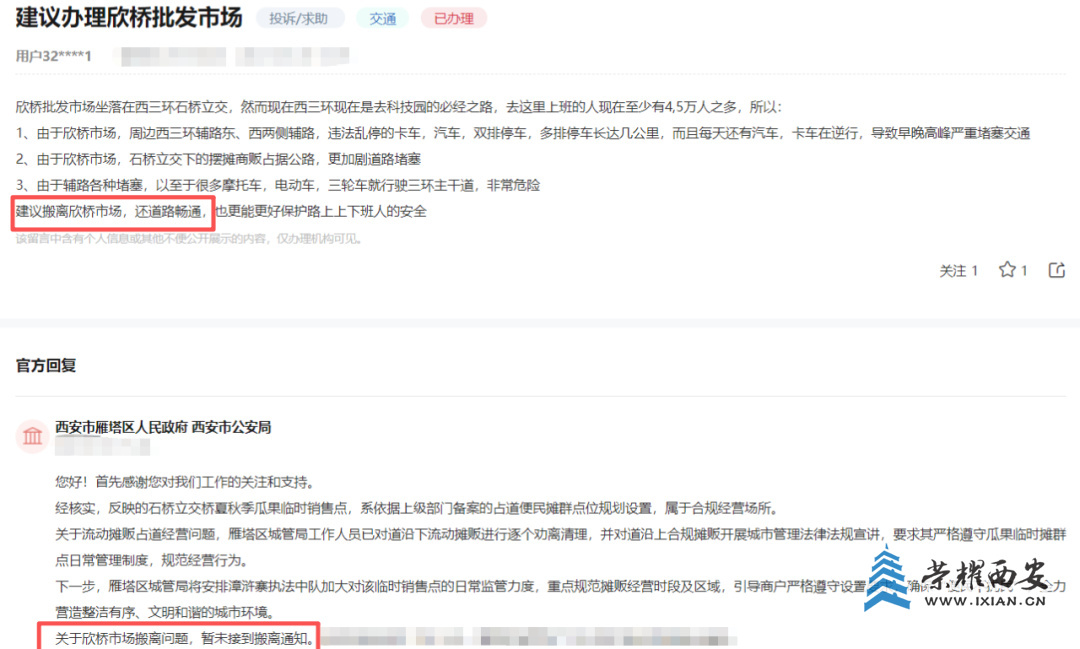Click the red 已办理 status tag

pos(453,18)
